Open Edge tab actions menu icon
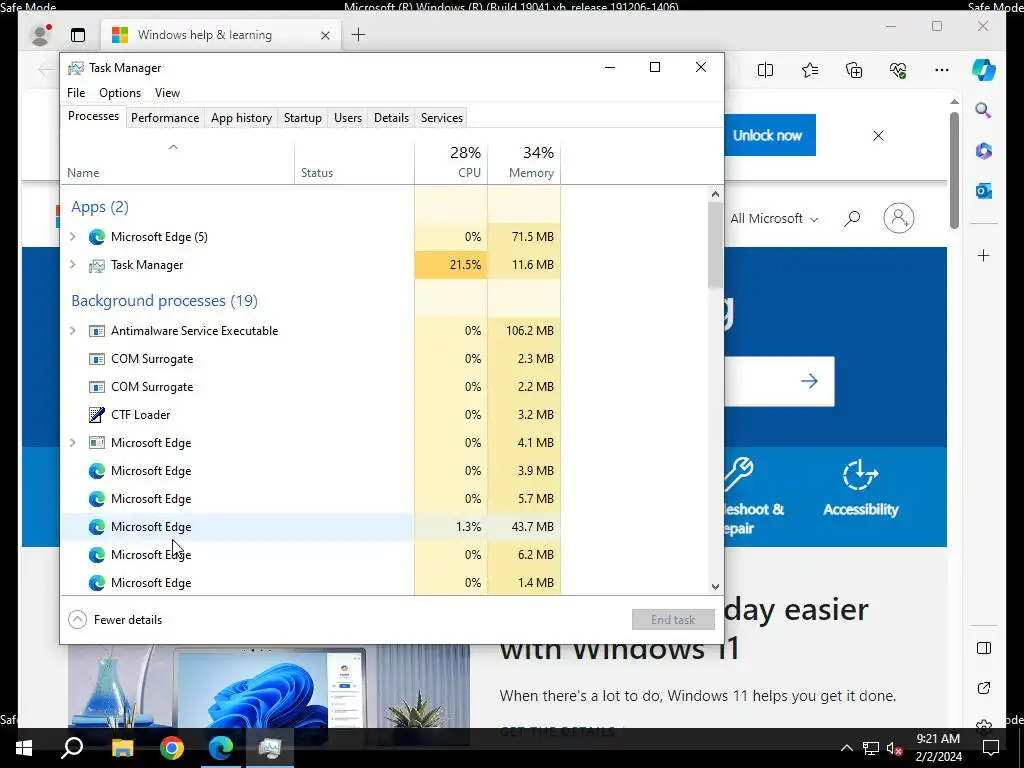The height and width of the screenshot is (768, 1024). pyautogui.click(x=78, y=35)
